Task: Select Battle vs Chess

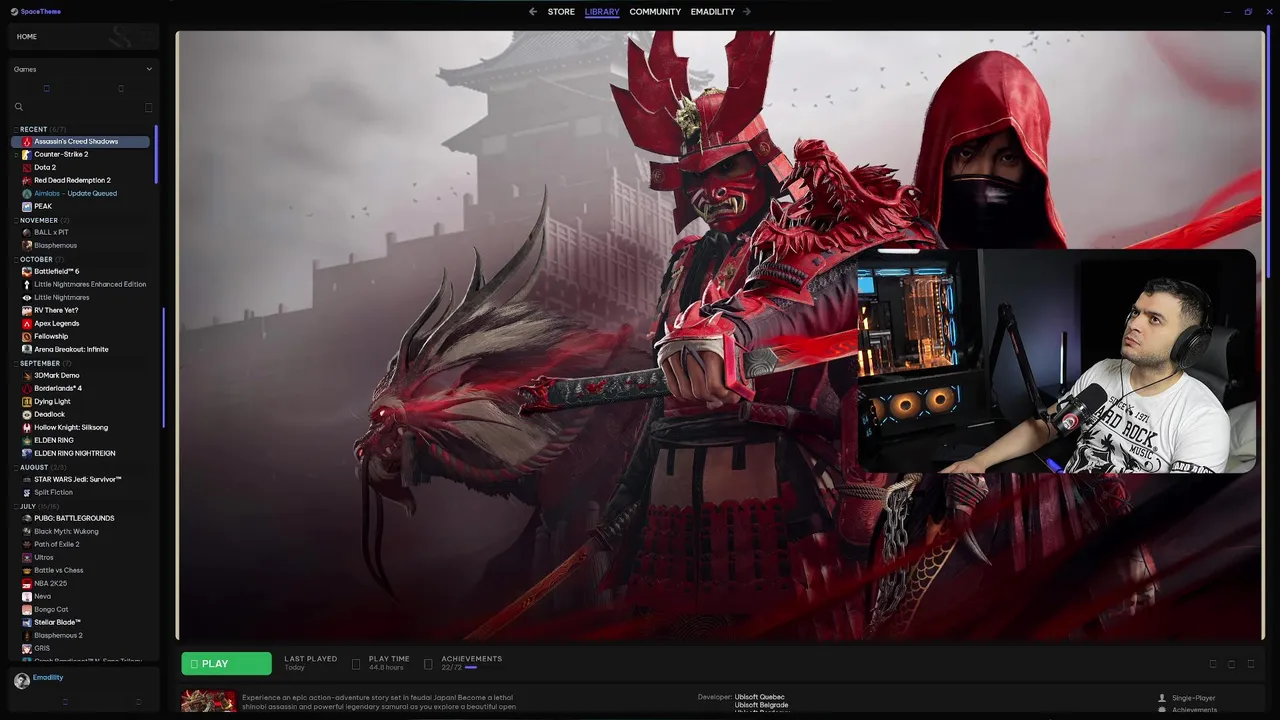Action: point(59,571)
